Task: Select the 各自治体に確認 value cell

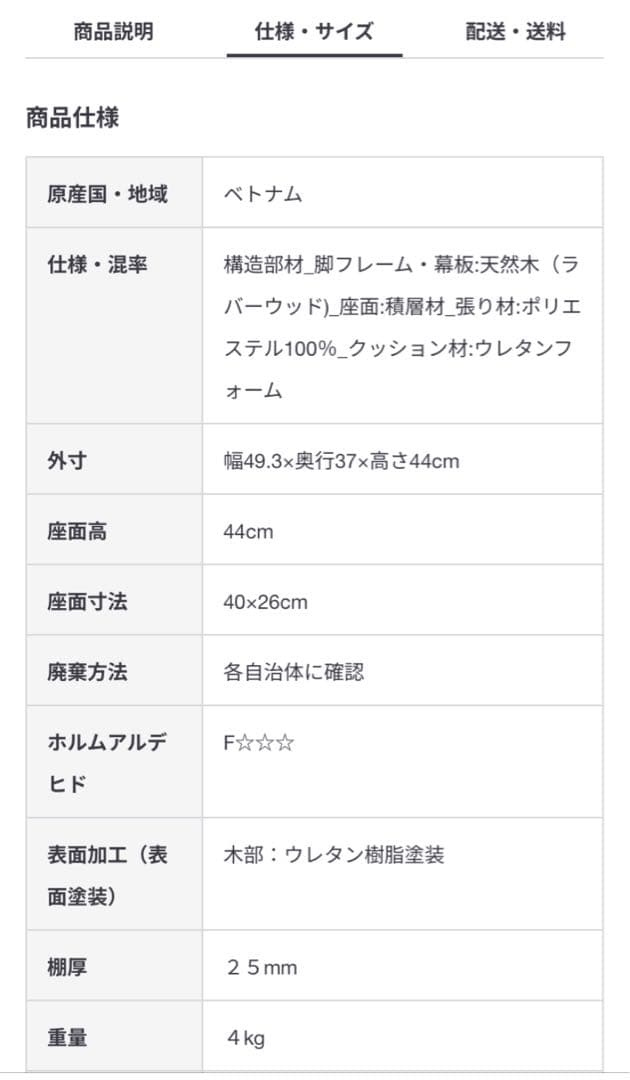Action: coord(294,672)
